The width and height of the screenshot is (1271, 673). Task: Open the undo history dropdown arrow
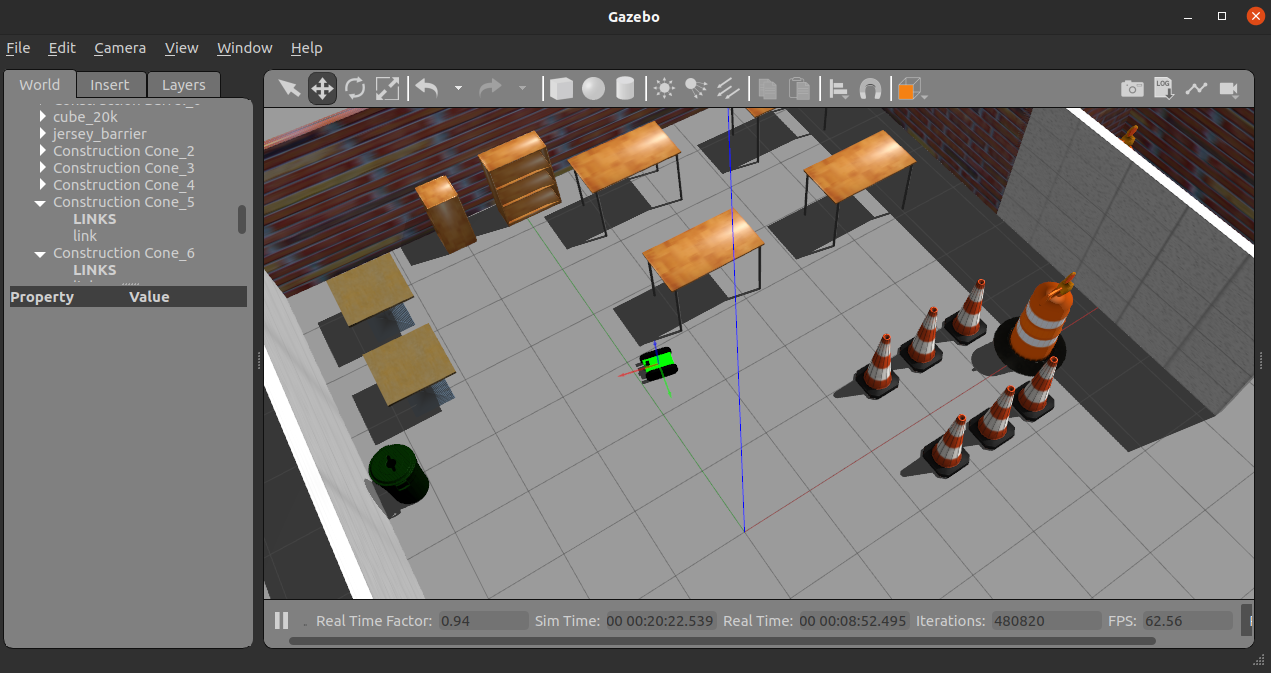458,88
